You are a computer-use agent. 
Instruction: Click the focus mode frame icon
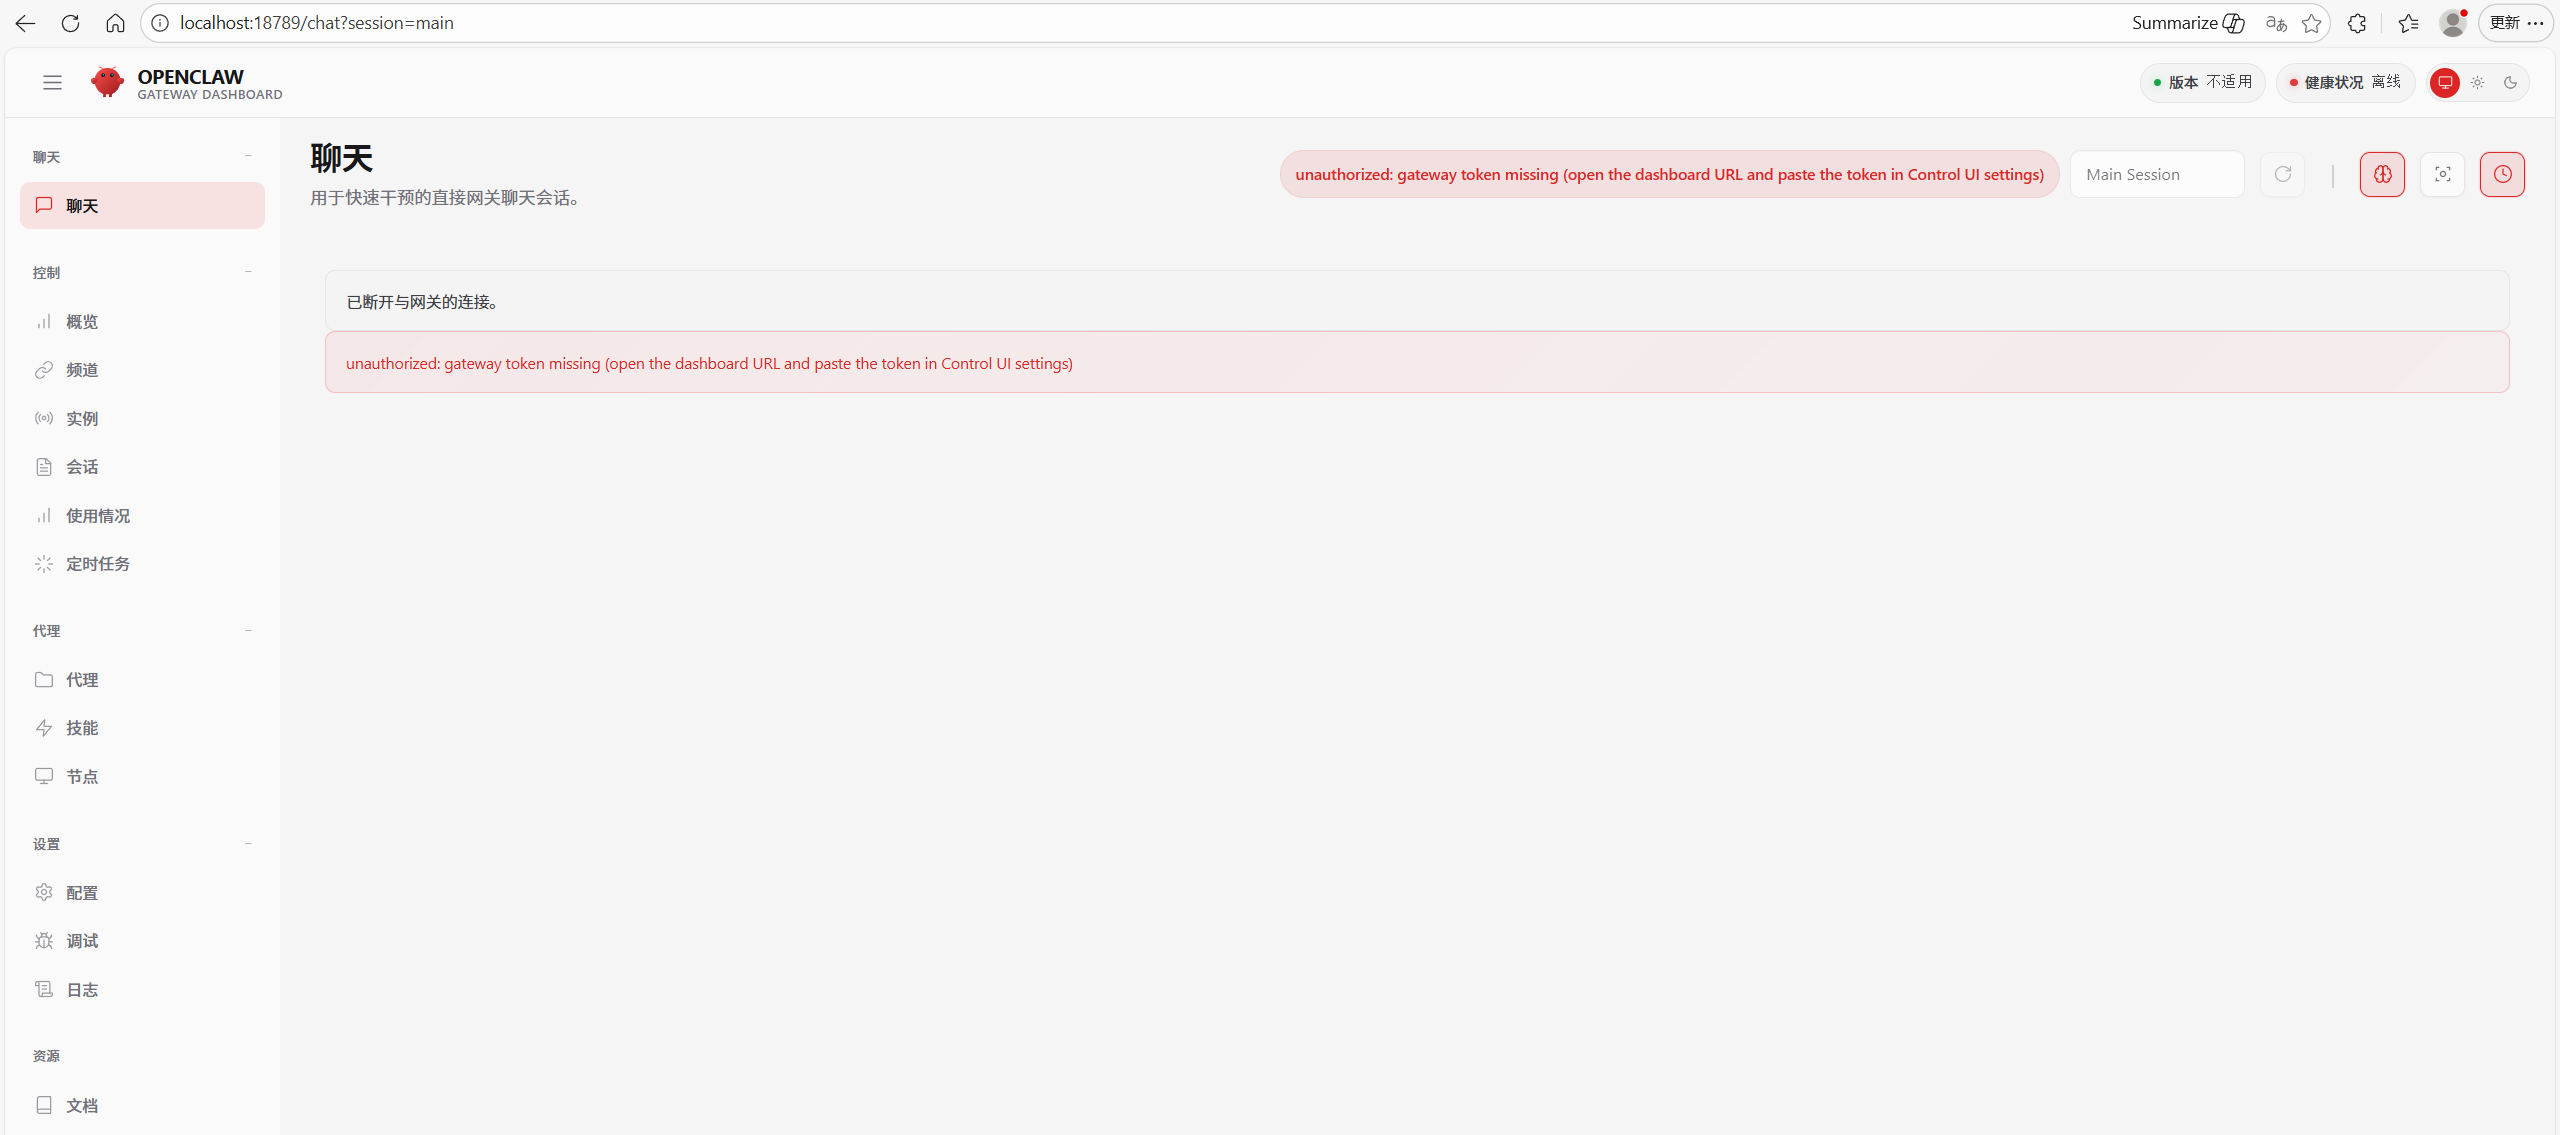click(2442, 174)
